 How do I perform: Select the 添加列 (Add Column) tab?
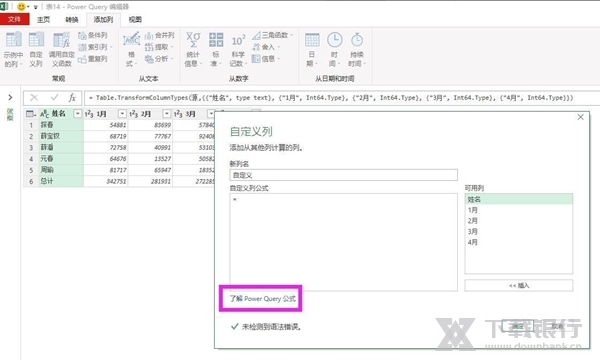coord(103,20)
